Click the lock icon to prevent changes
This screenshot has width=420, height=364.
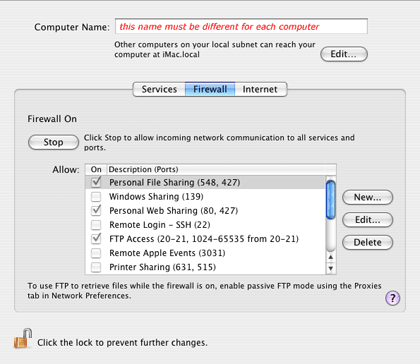23,339
